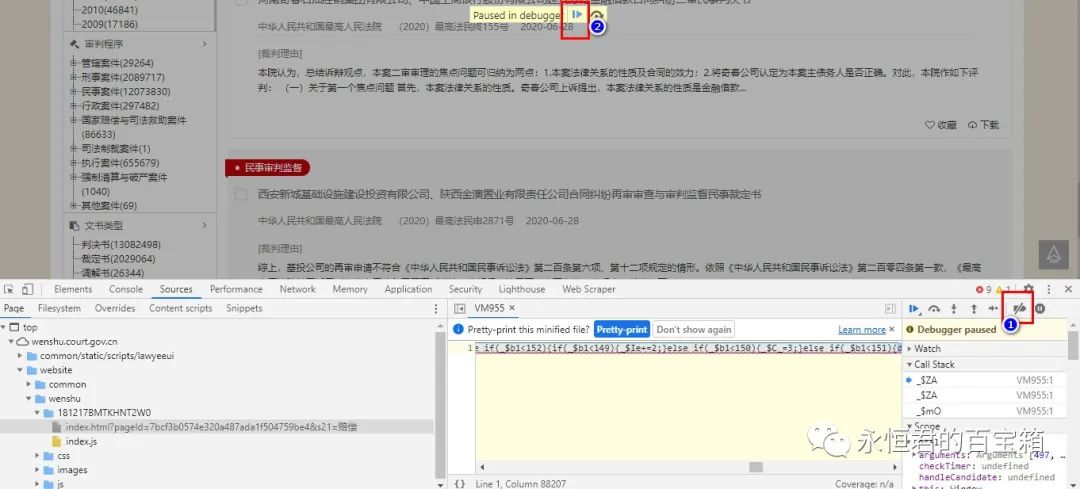The width and height of the screenshot is (1080, 489).
Task: Switch to Overrides navigator tab
Action: click(115, 309)
